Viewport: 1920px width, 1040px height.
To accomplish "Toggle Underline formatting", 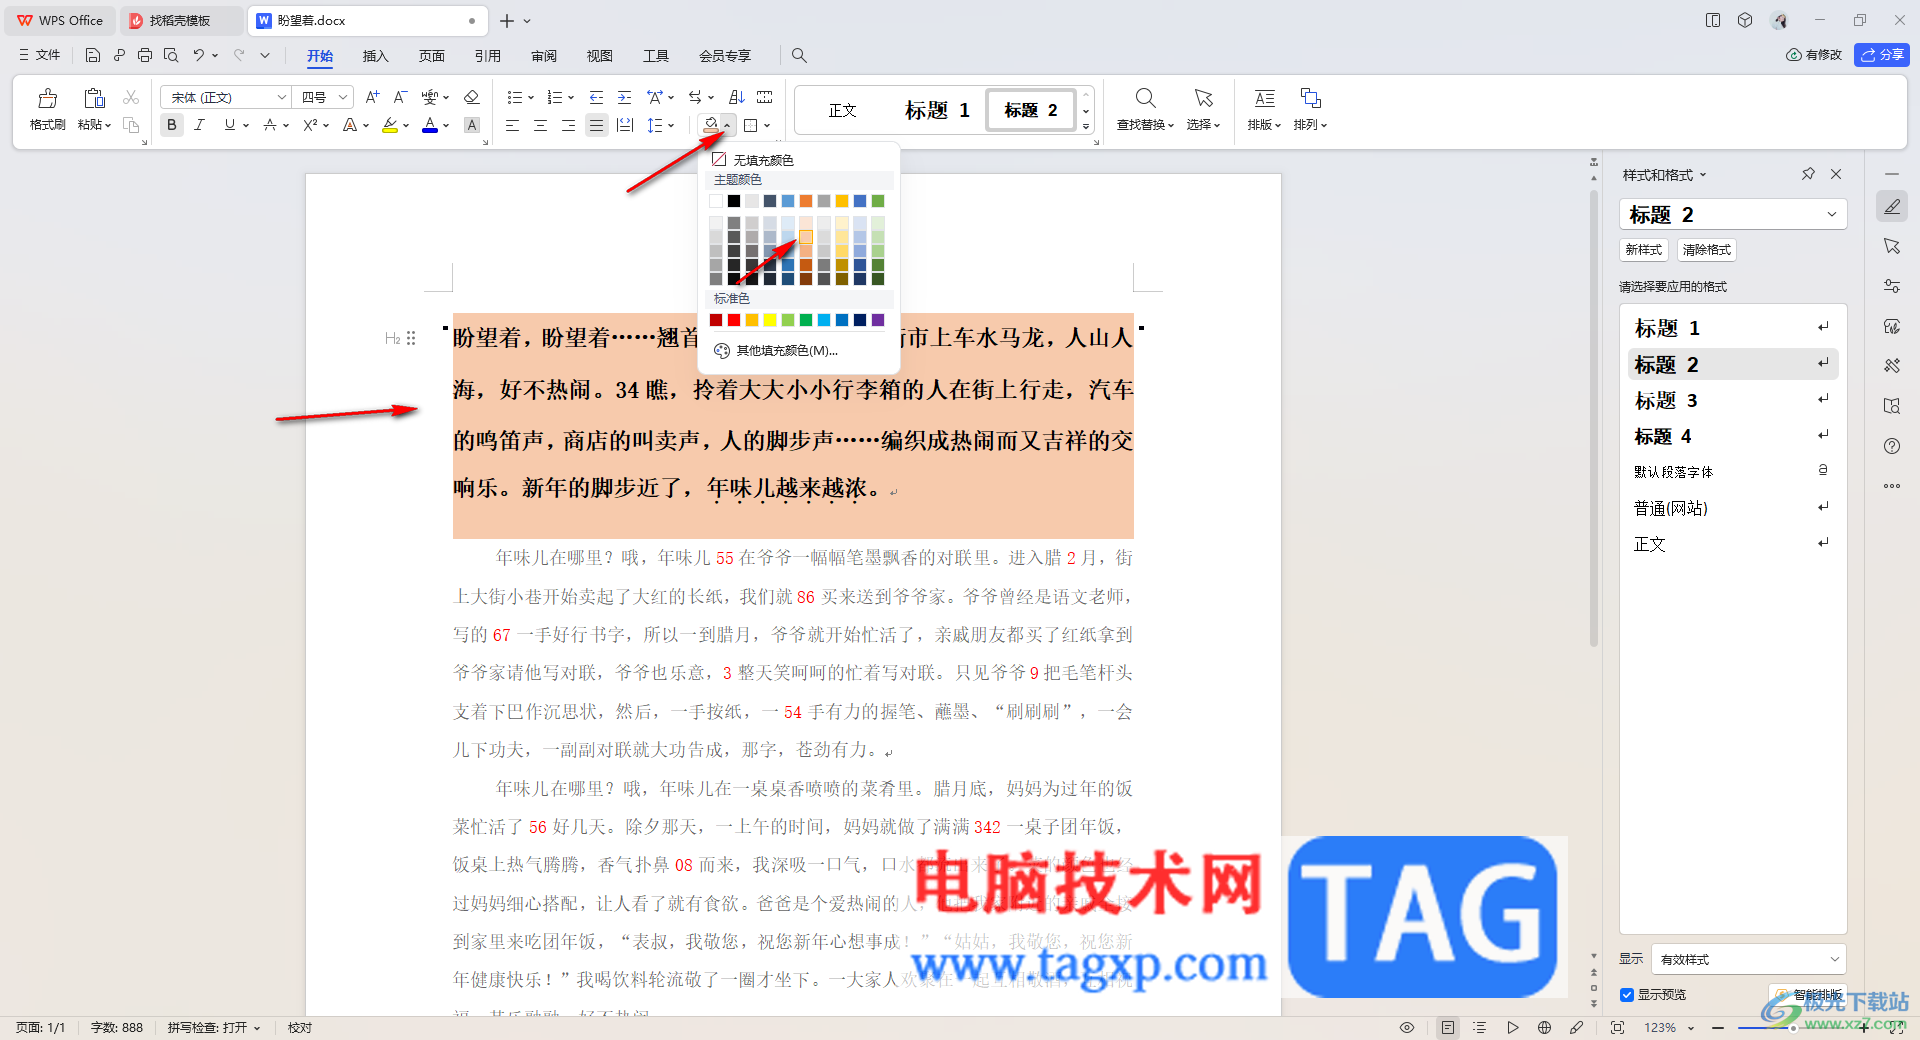I will point(230,125).
